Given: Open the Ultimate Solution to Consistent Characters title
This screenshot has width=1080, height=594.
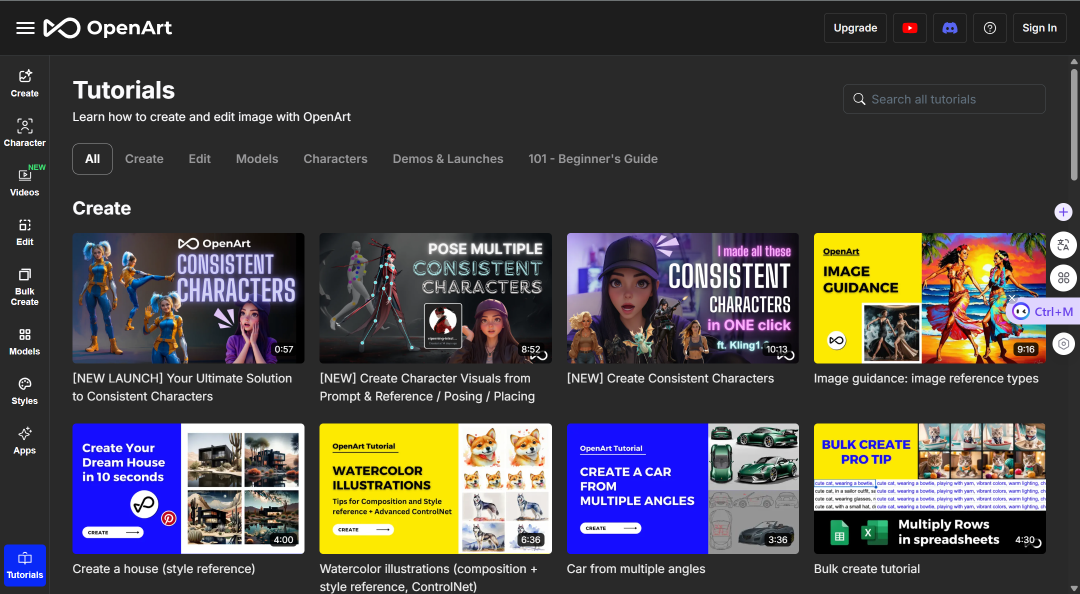Looking at the screenshot, I should (x=183, y=387).
